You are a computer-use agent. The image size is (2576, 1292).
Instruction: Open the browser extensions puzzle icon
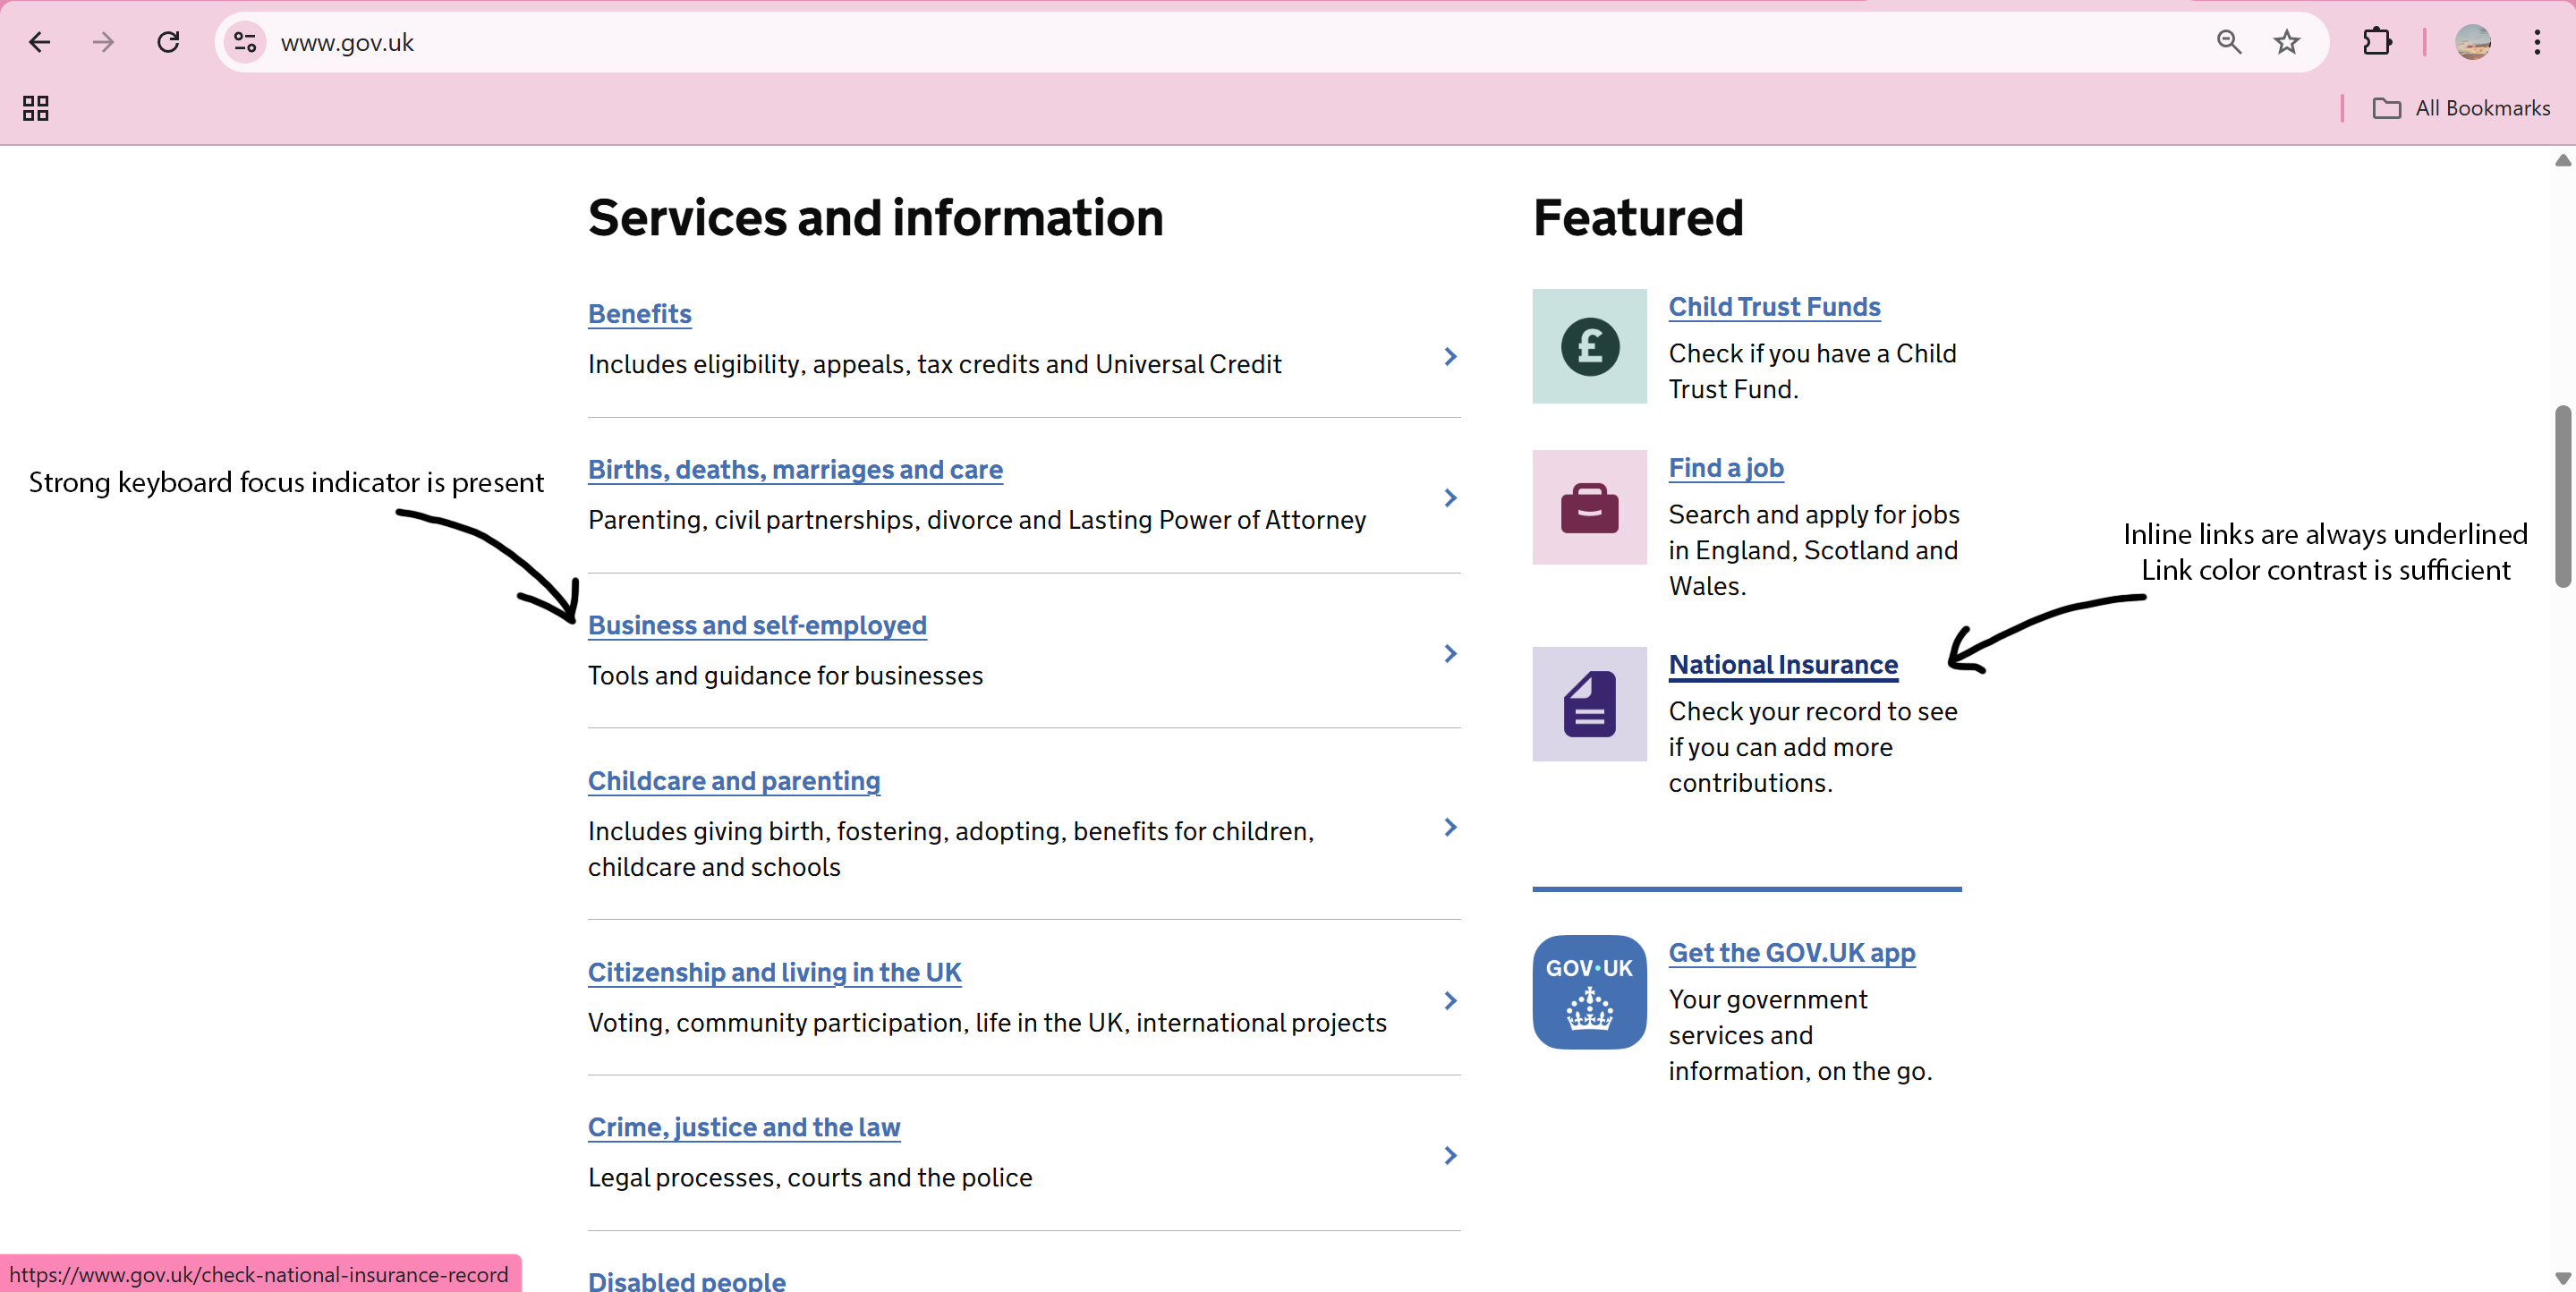point(2377,42)
